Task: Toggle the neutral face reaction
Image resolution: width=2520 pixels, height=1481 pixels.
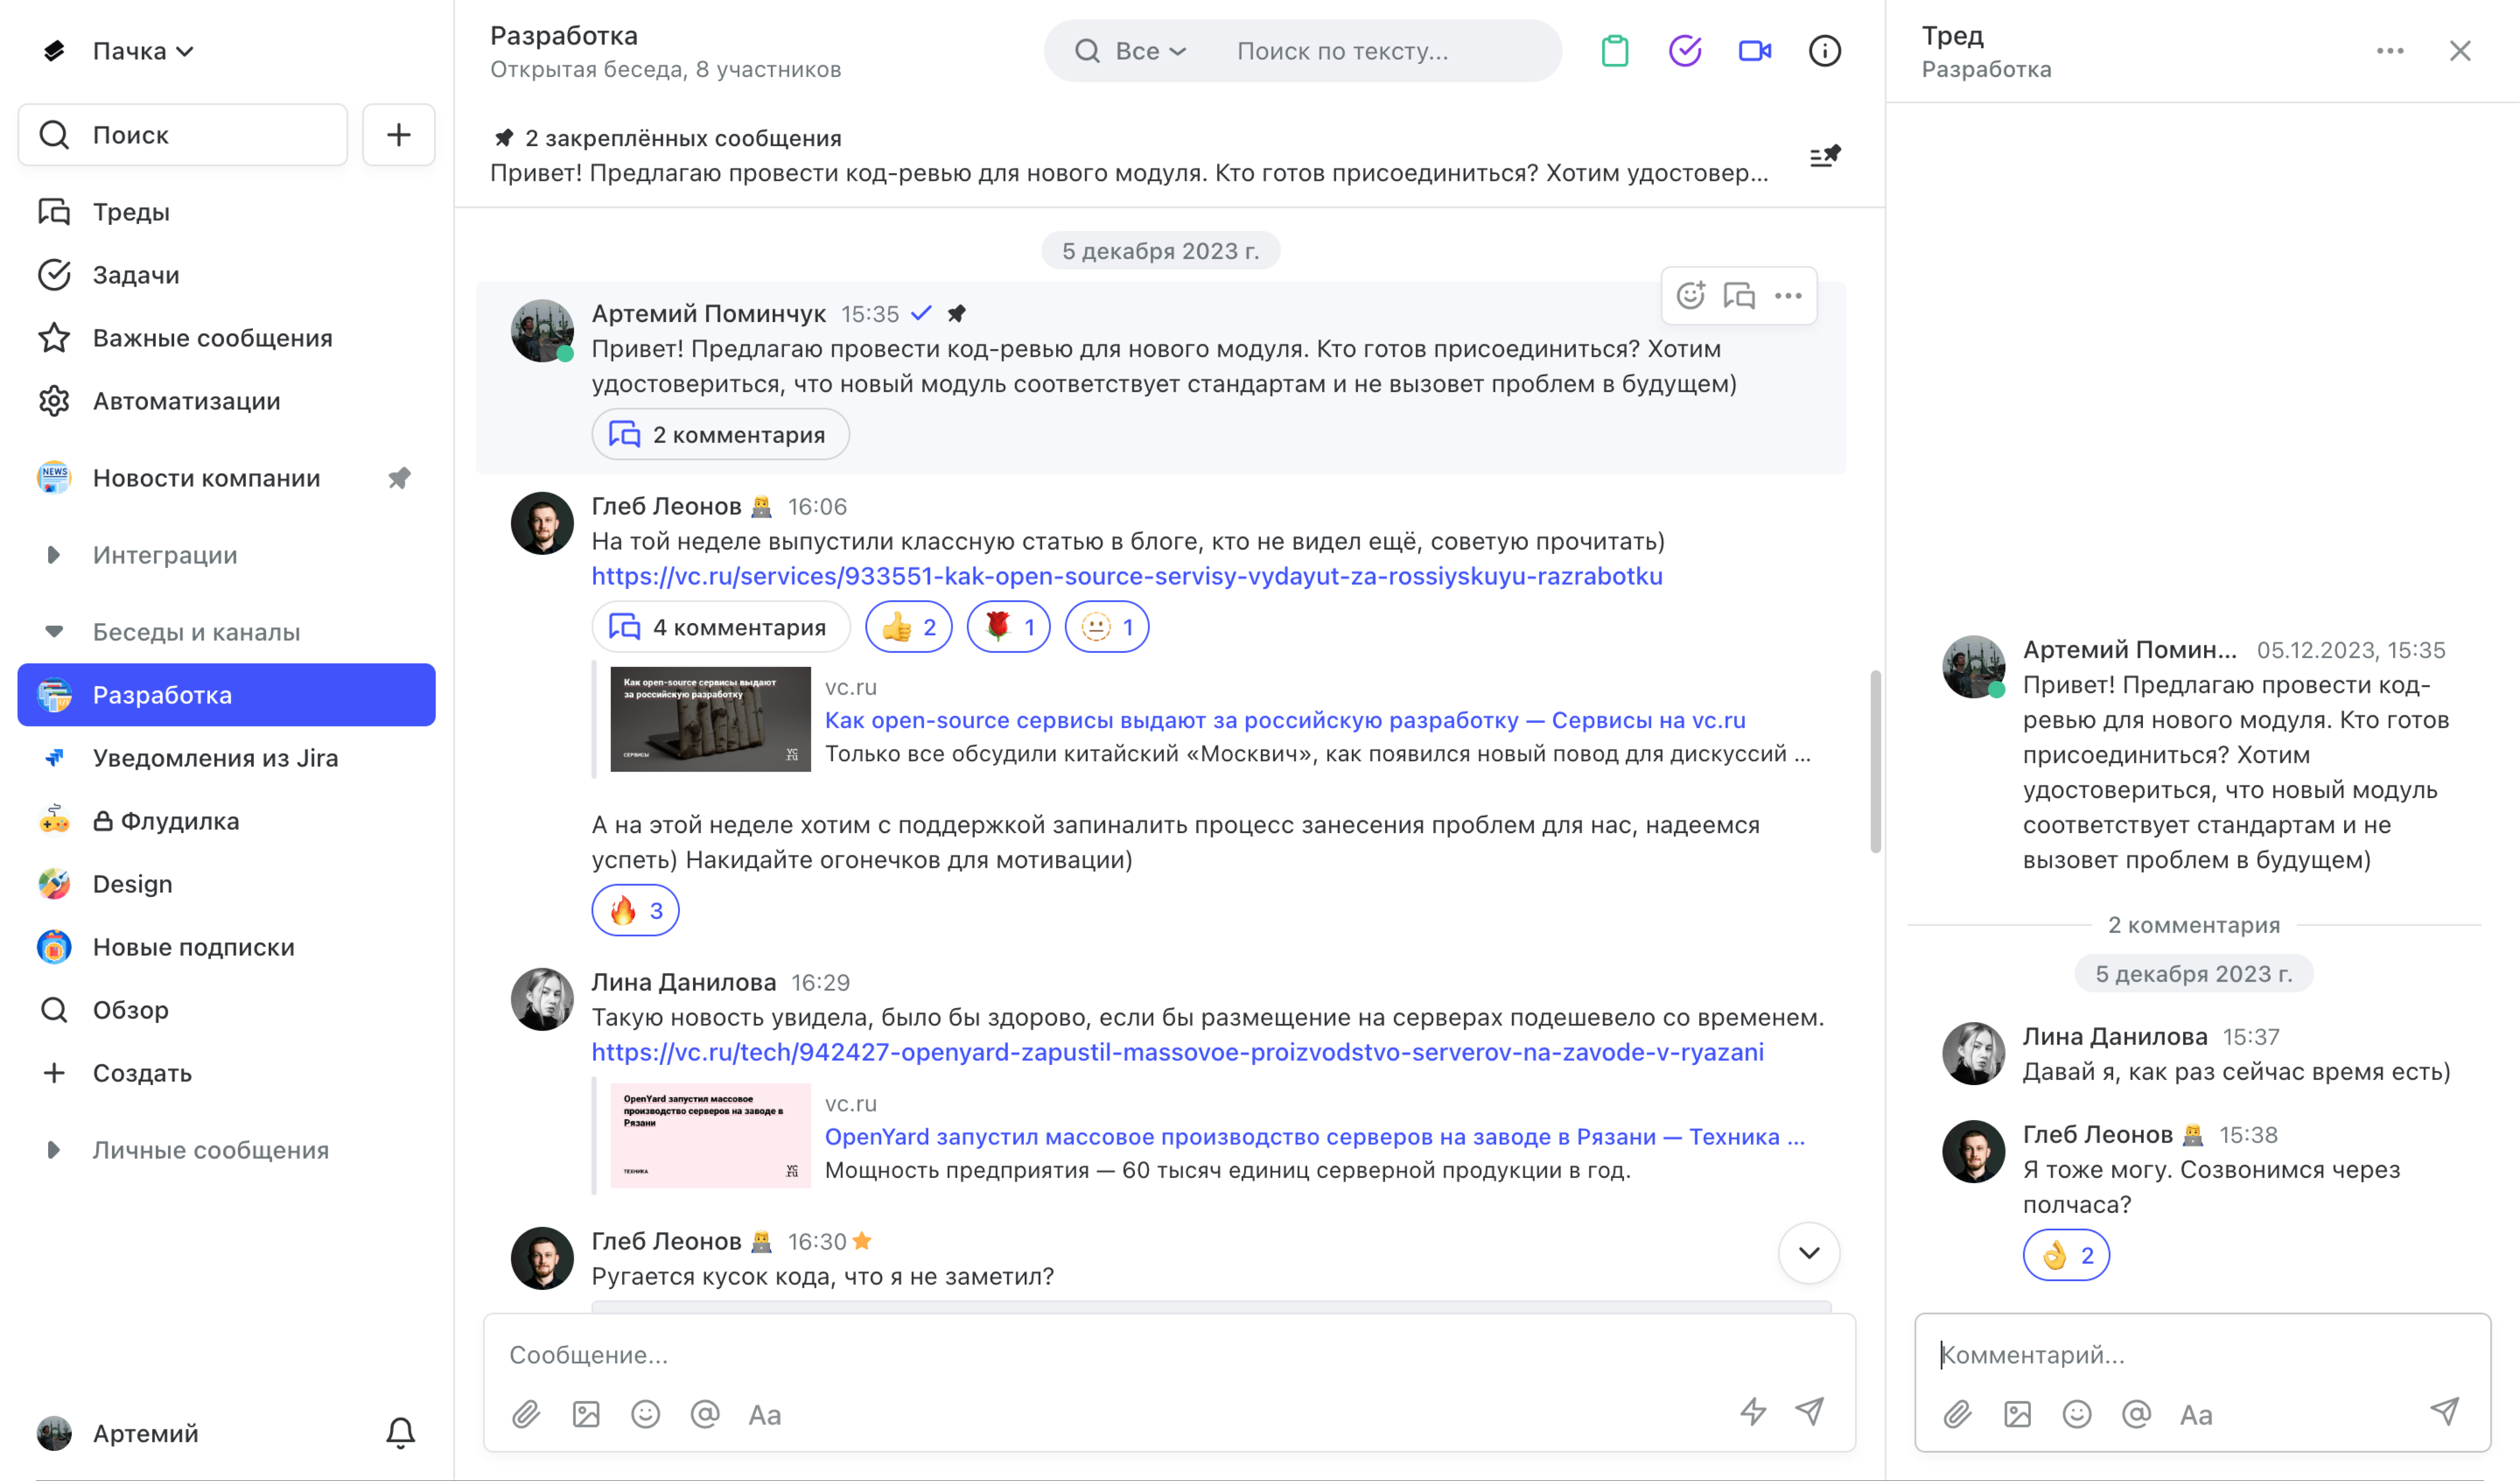Action: [x=1107, y=627]
